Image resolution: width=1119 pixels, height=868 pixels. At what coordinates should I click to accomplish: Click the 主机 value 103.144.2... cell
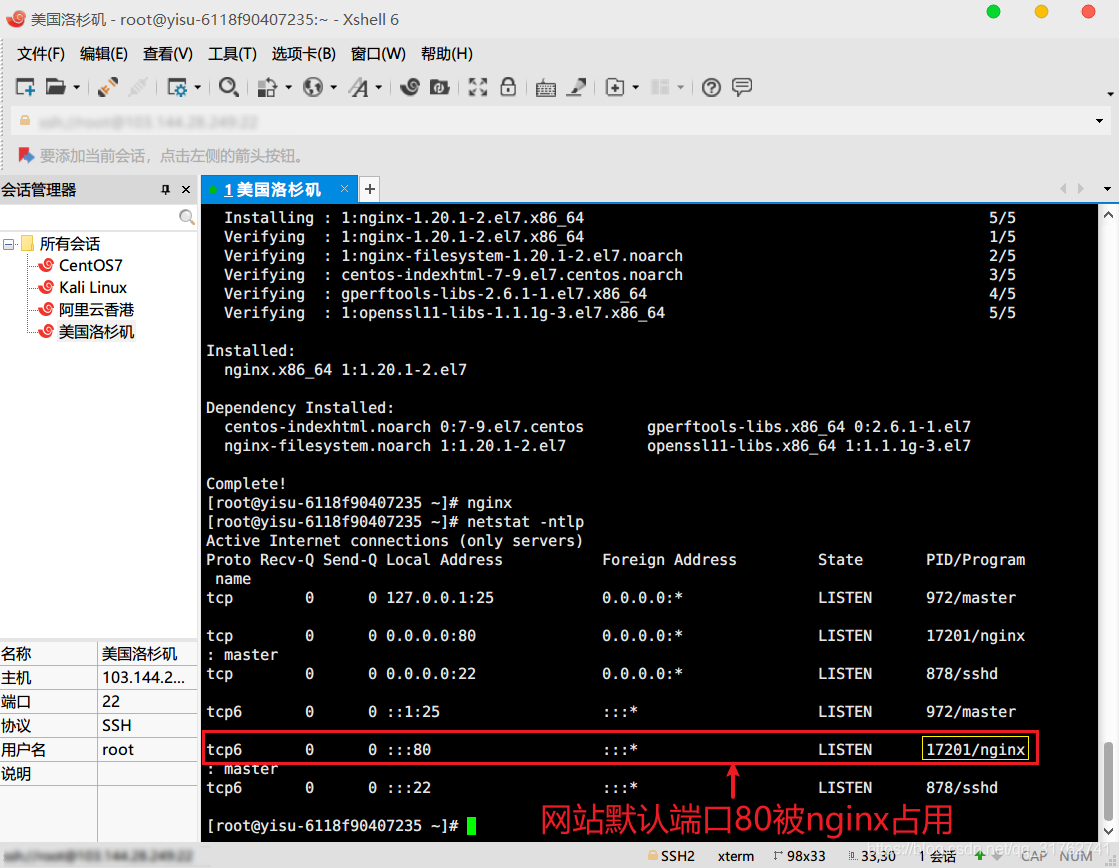click(x=147, y=677)
